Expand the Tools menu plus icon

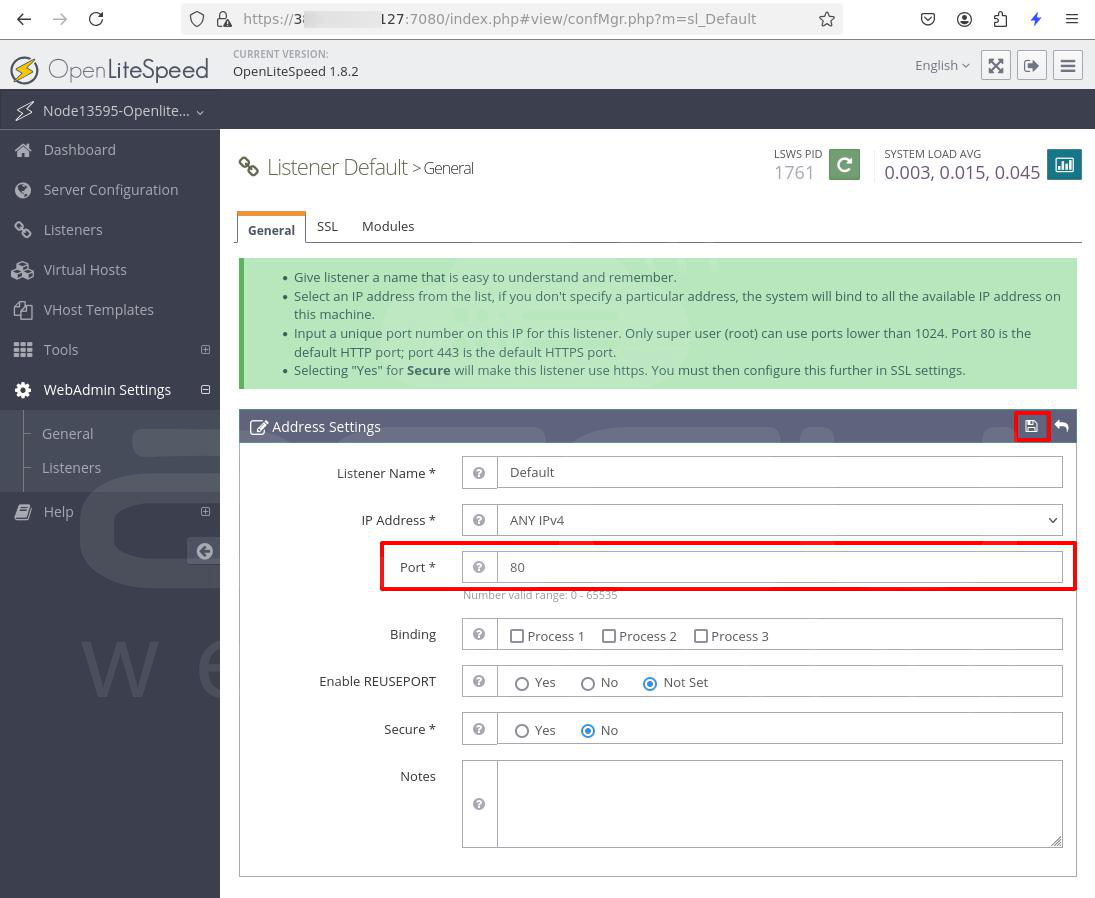click(205, 350)
